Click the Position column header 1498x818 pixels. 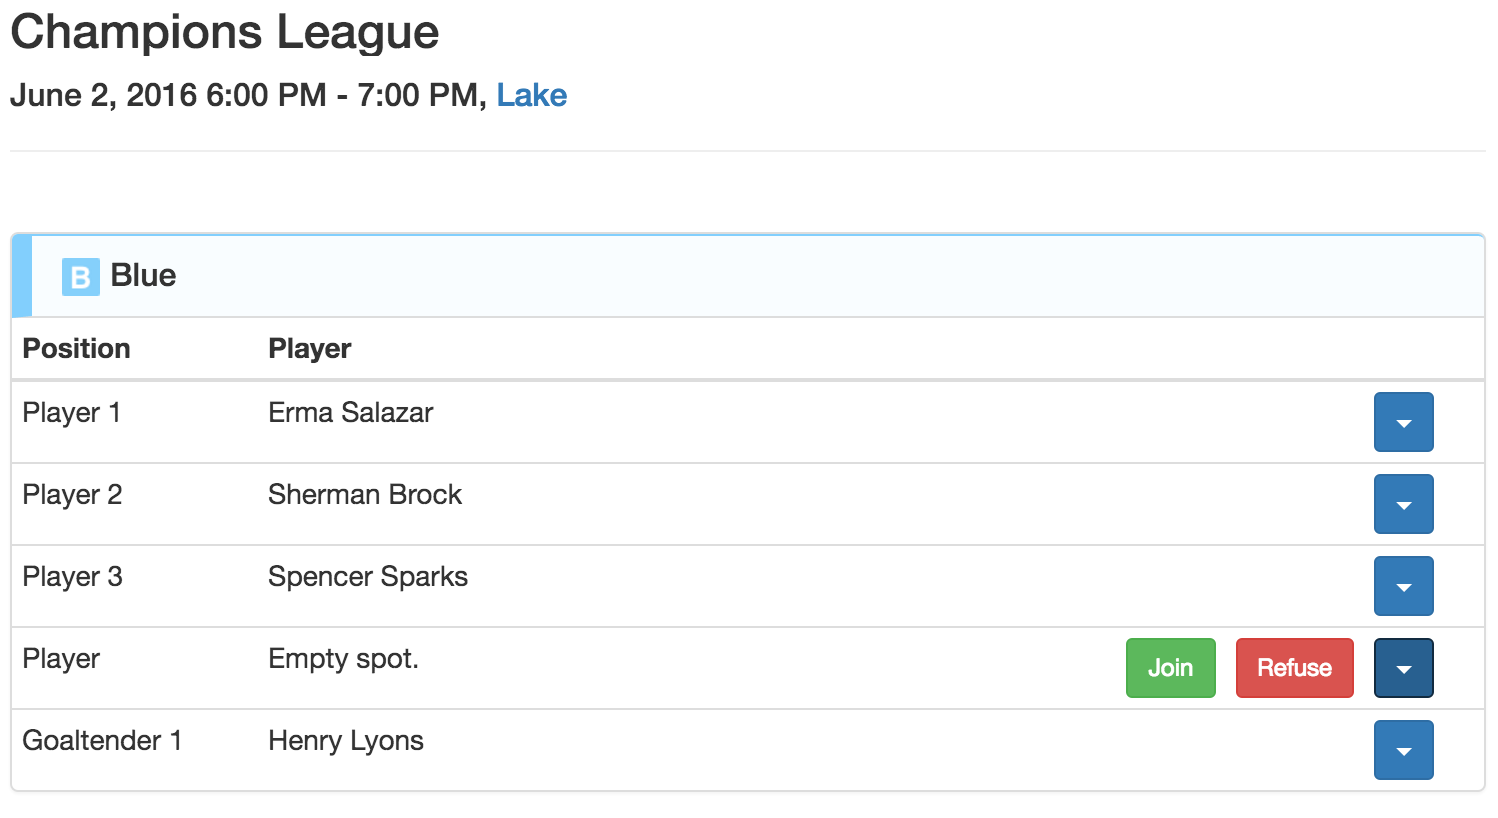(x=77, y=348)
